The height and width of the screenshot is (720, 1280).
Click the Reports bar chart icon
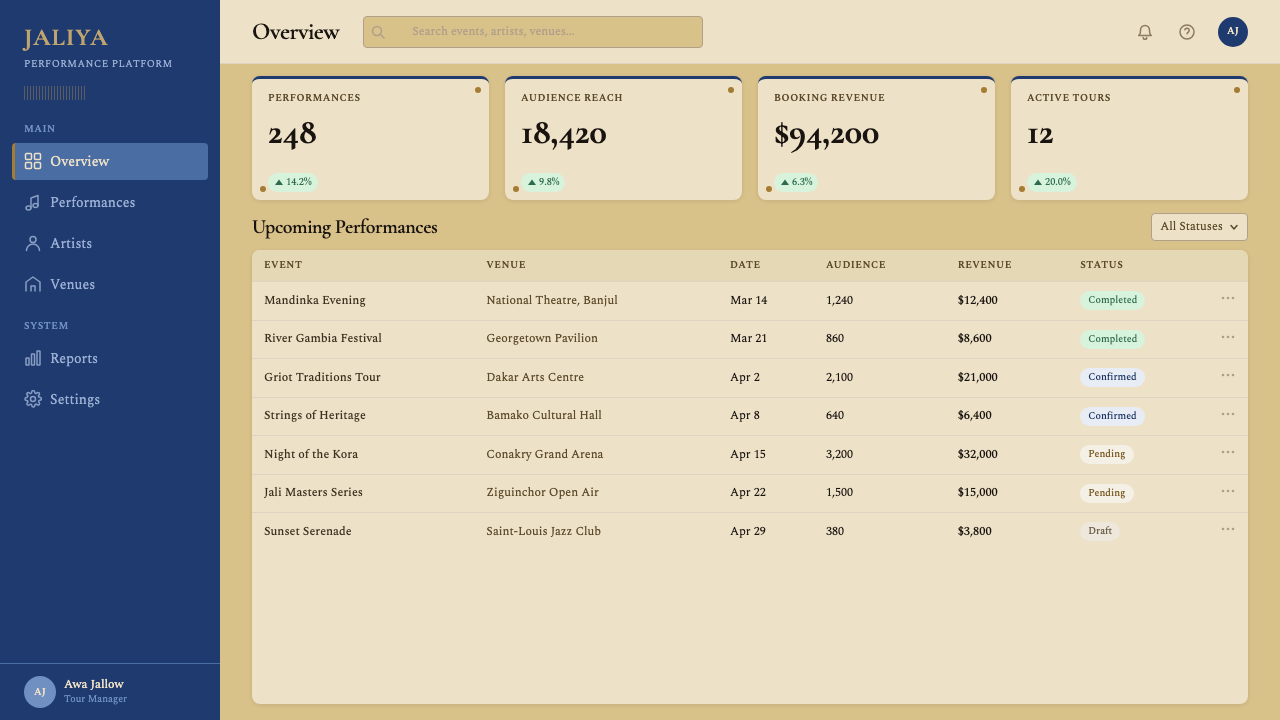pyautogui.click(x=33, y=358)
